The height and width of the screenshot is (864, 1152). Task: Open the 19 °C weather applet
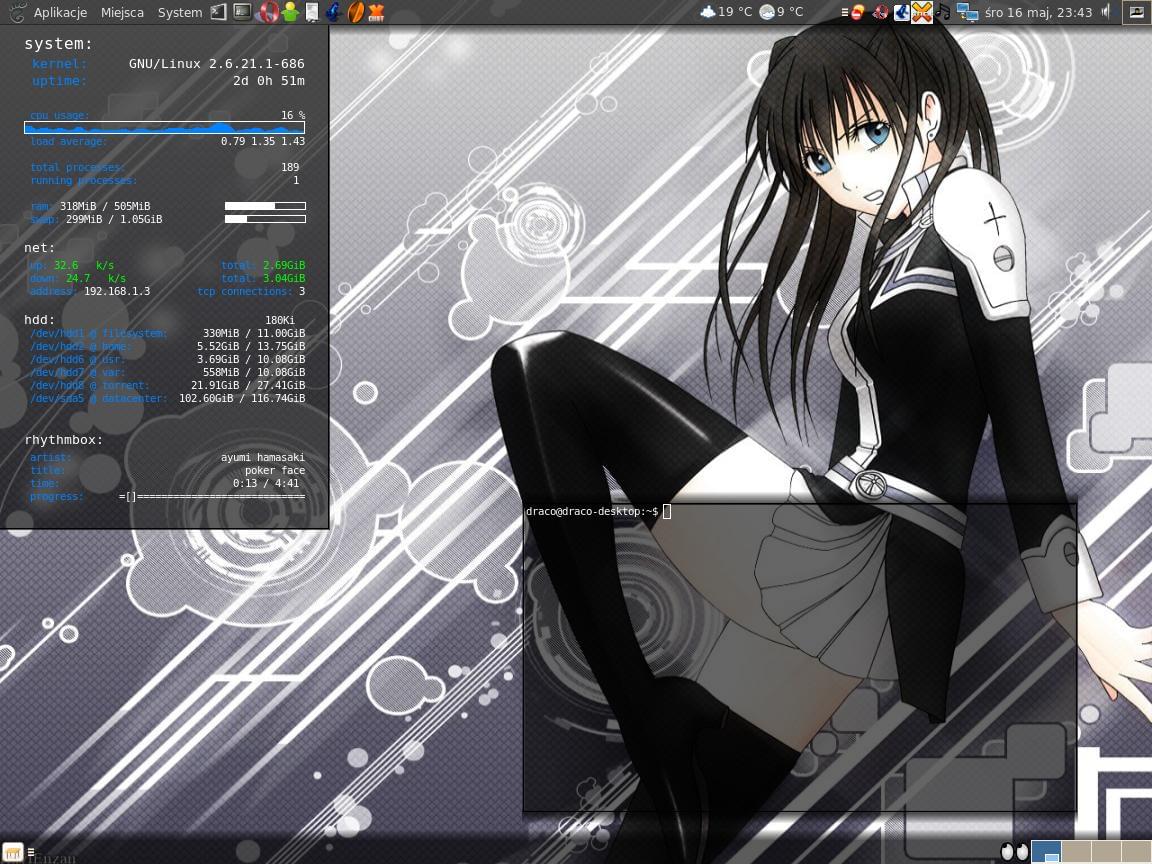pyautogui.click(x=726, y=12)
